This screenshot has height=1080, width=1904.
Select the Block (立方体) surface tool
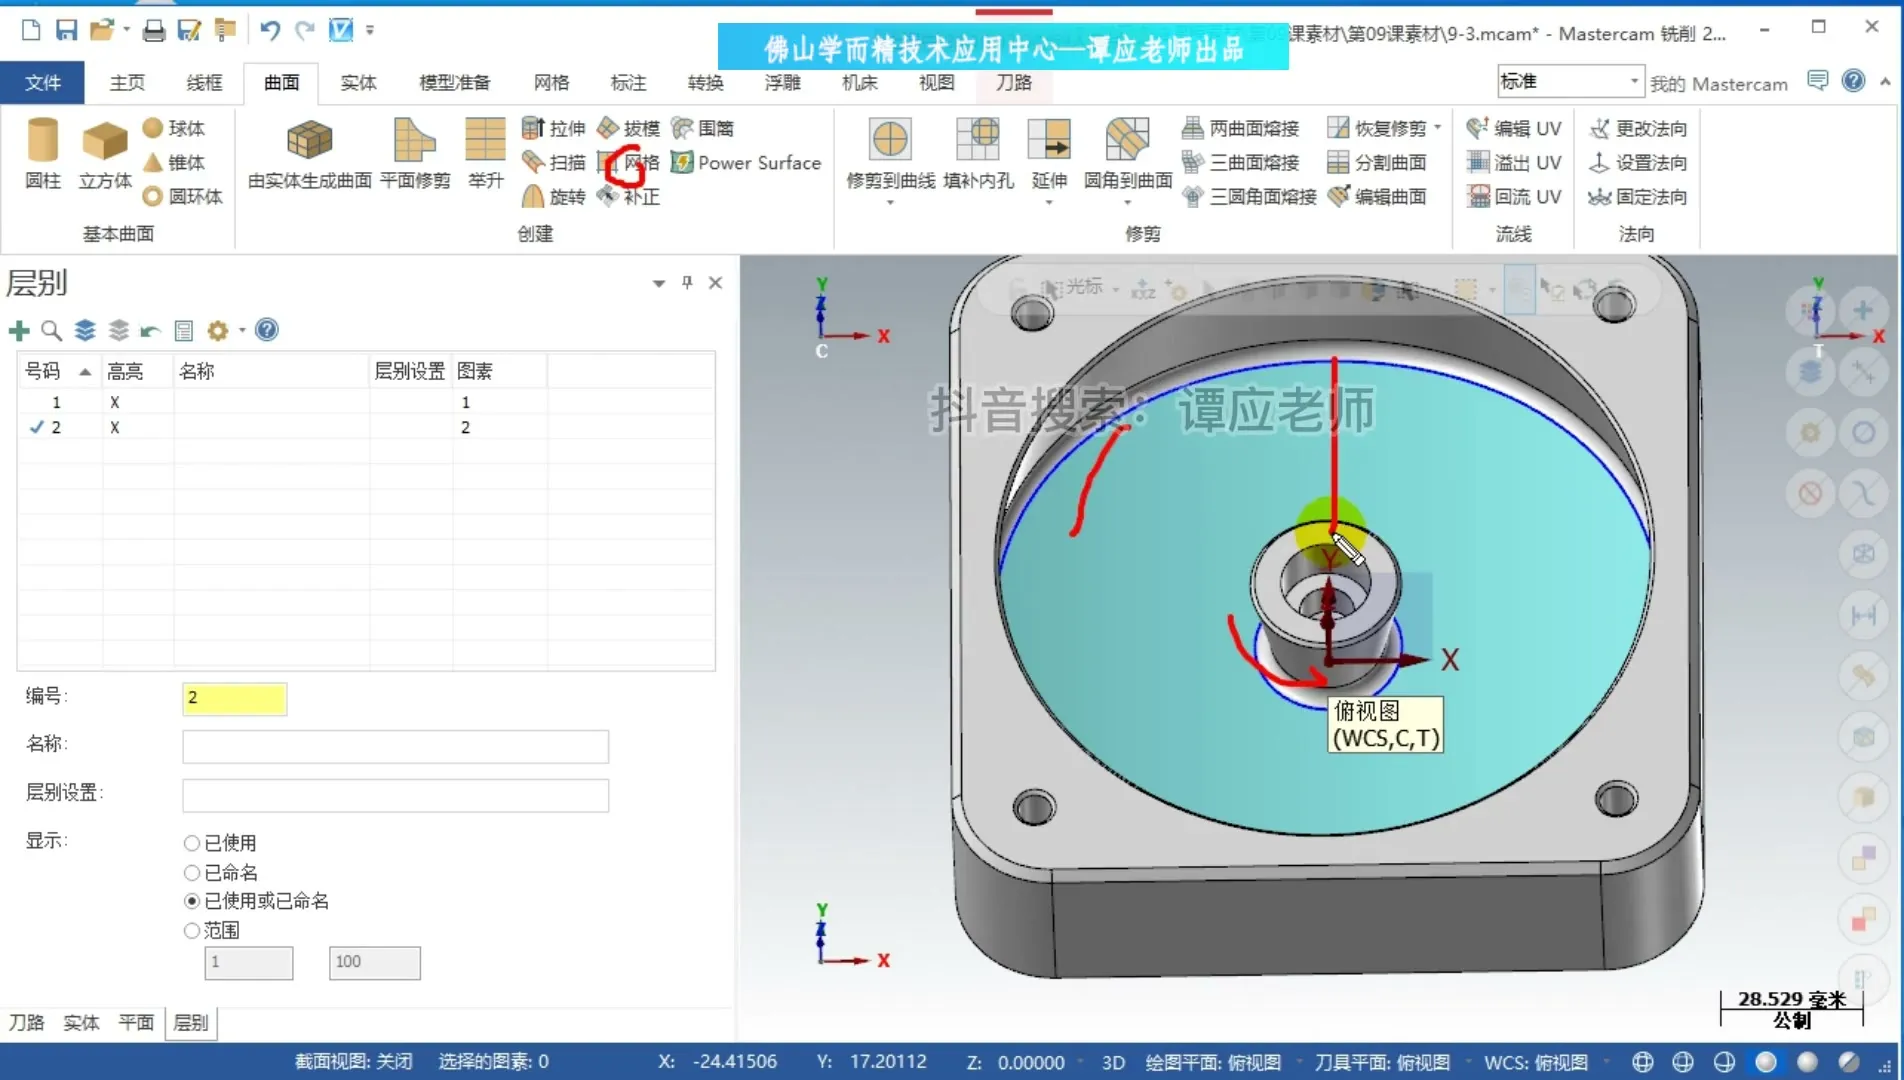(x=105, y=152)
